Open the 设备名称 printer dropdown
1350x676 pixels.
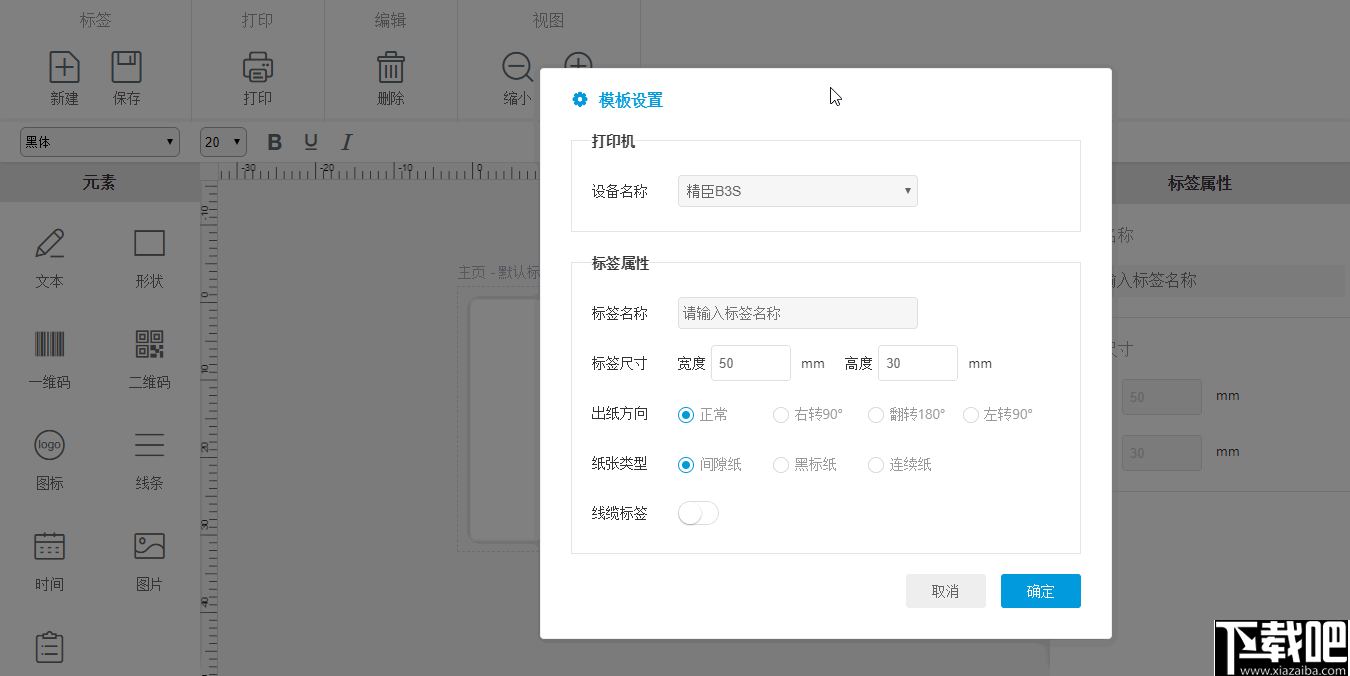[x=797, y=191]
